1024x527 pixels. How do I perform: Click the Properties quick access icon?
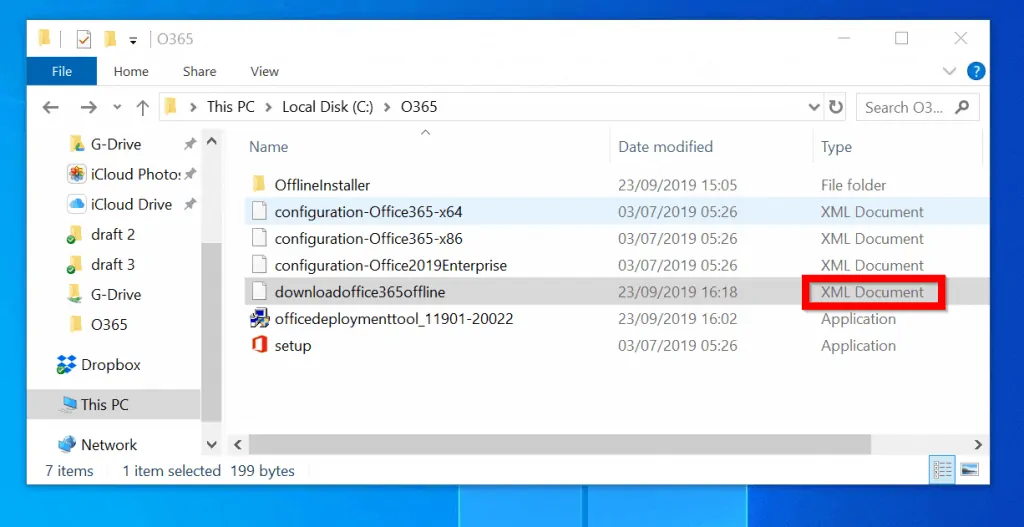[84, 40]
